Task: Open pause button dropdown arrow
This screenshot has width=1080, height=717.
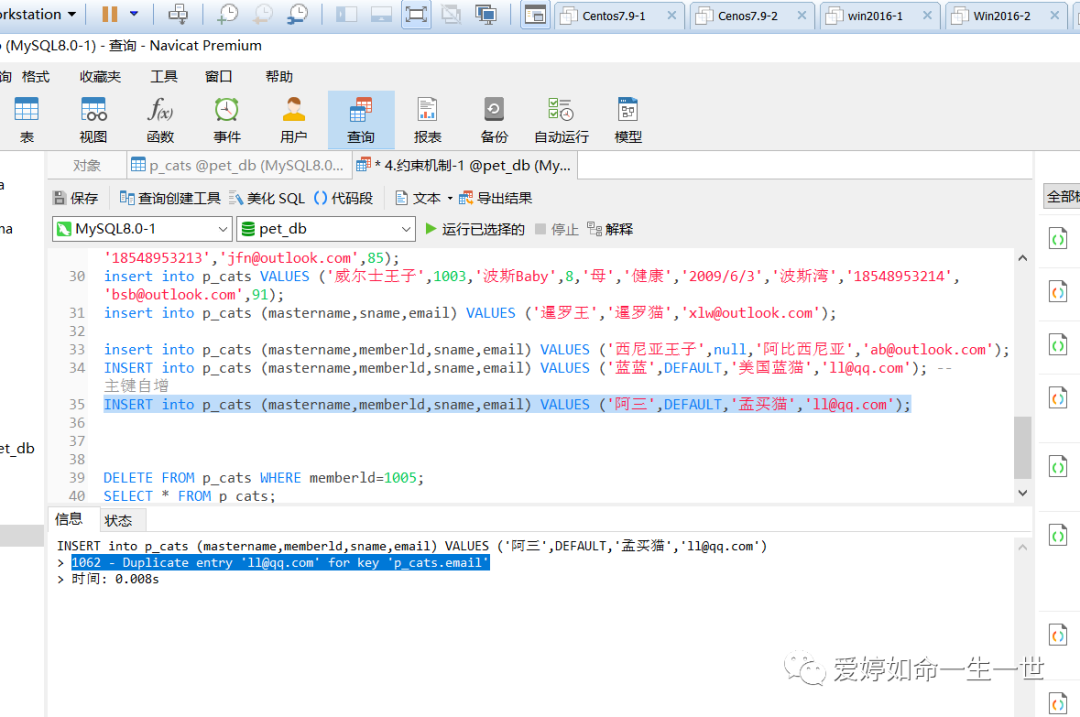Action: point(134,14)
